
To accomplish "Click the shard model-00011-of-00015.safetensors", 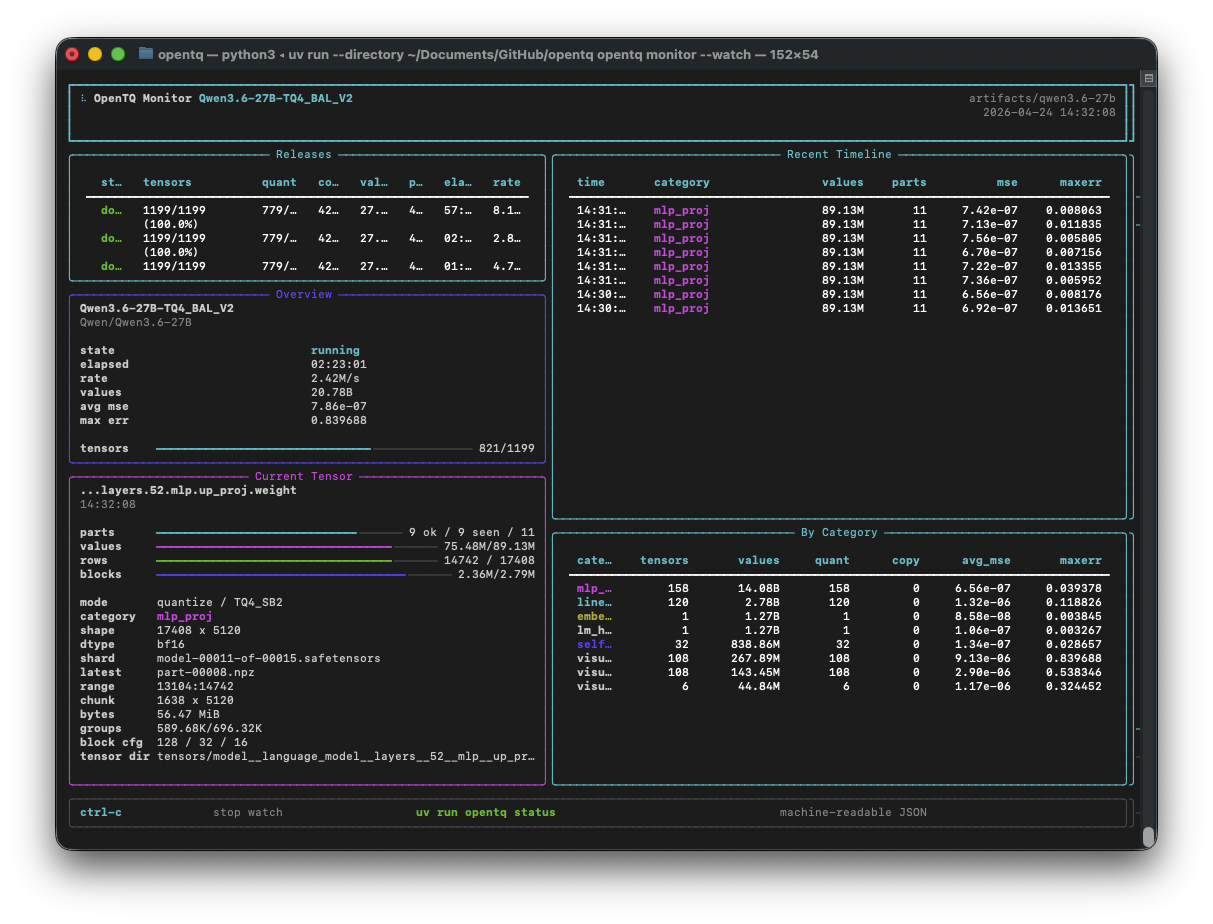I will click(x=269, y=659).
